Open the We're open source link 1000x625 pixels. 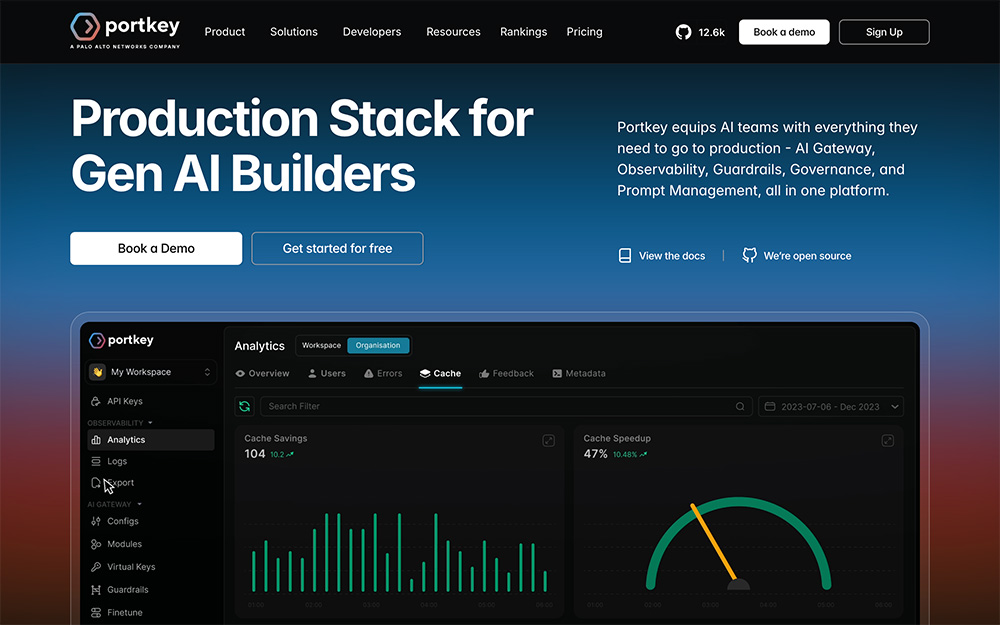click(x=797, y=256)
